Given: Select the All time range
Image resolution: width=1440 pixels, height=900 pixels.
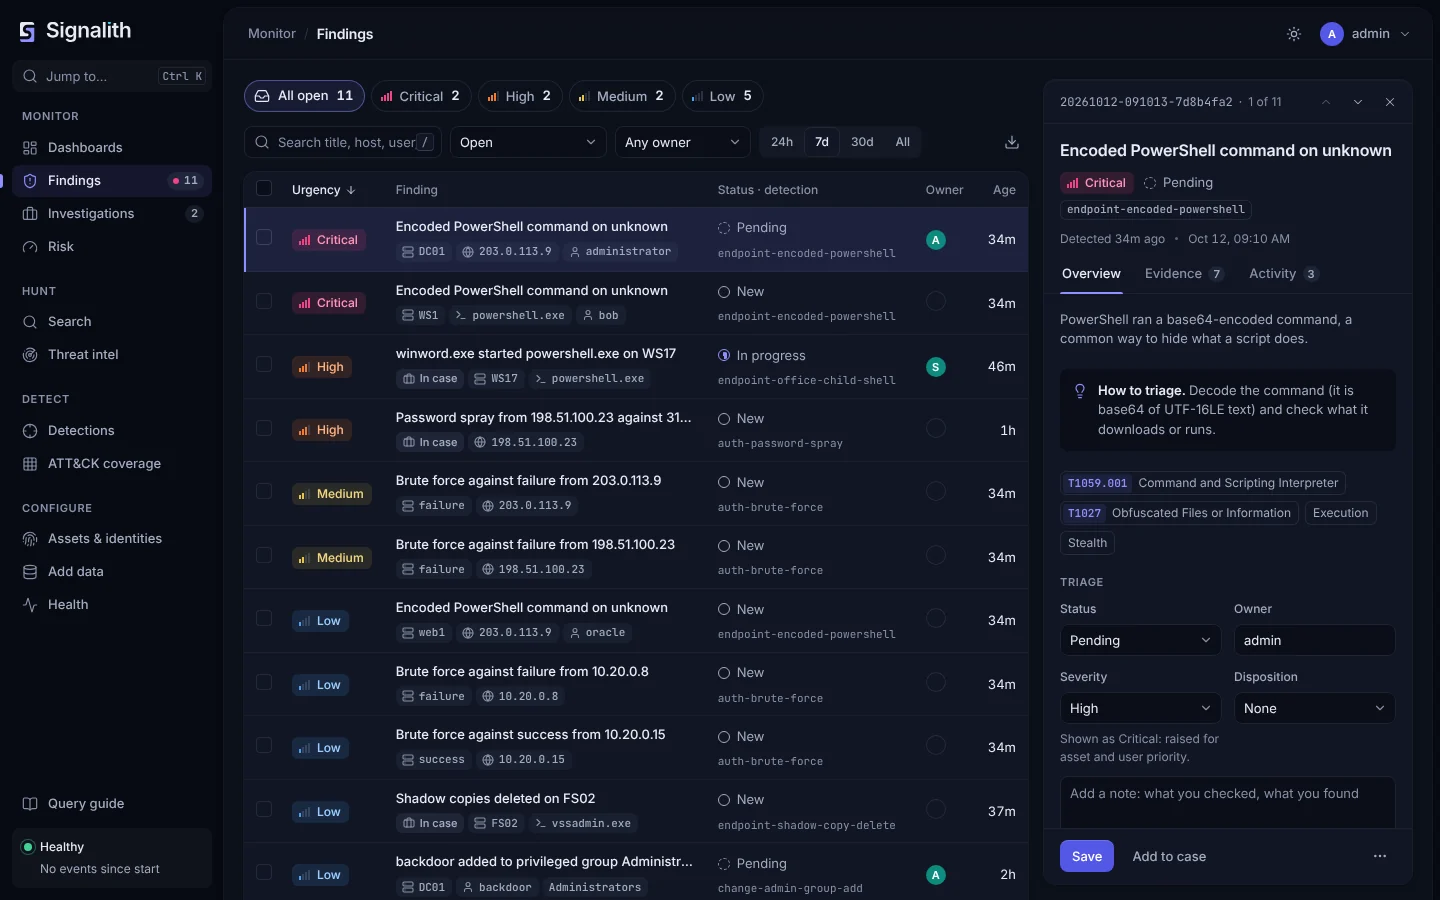Looking at the screenshot, I should (x=903, y=142).
